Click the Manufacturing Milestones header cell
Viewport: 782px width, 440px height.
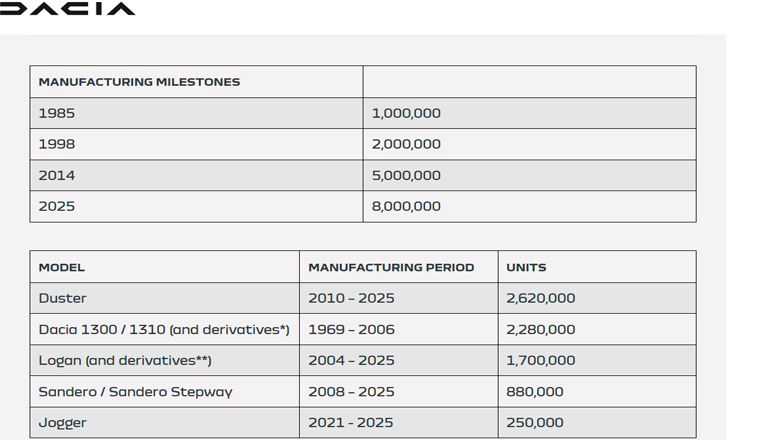point(139,82)
